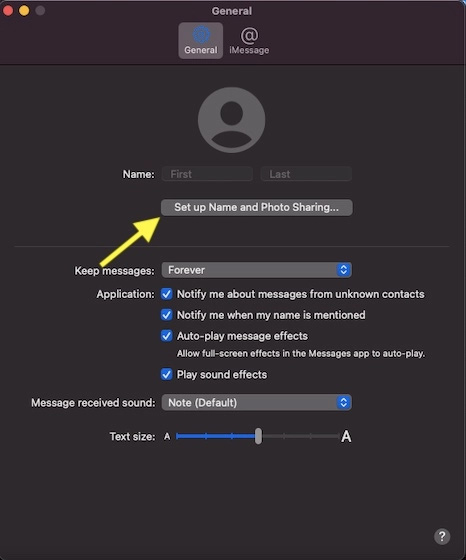Viewport: 466px width, 560px height.
Task: Click the 'Allow full-screen effects' description text
Action: (x=301, y=354)
